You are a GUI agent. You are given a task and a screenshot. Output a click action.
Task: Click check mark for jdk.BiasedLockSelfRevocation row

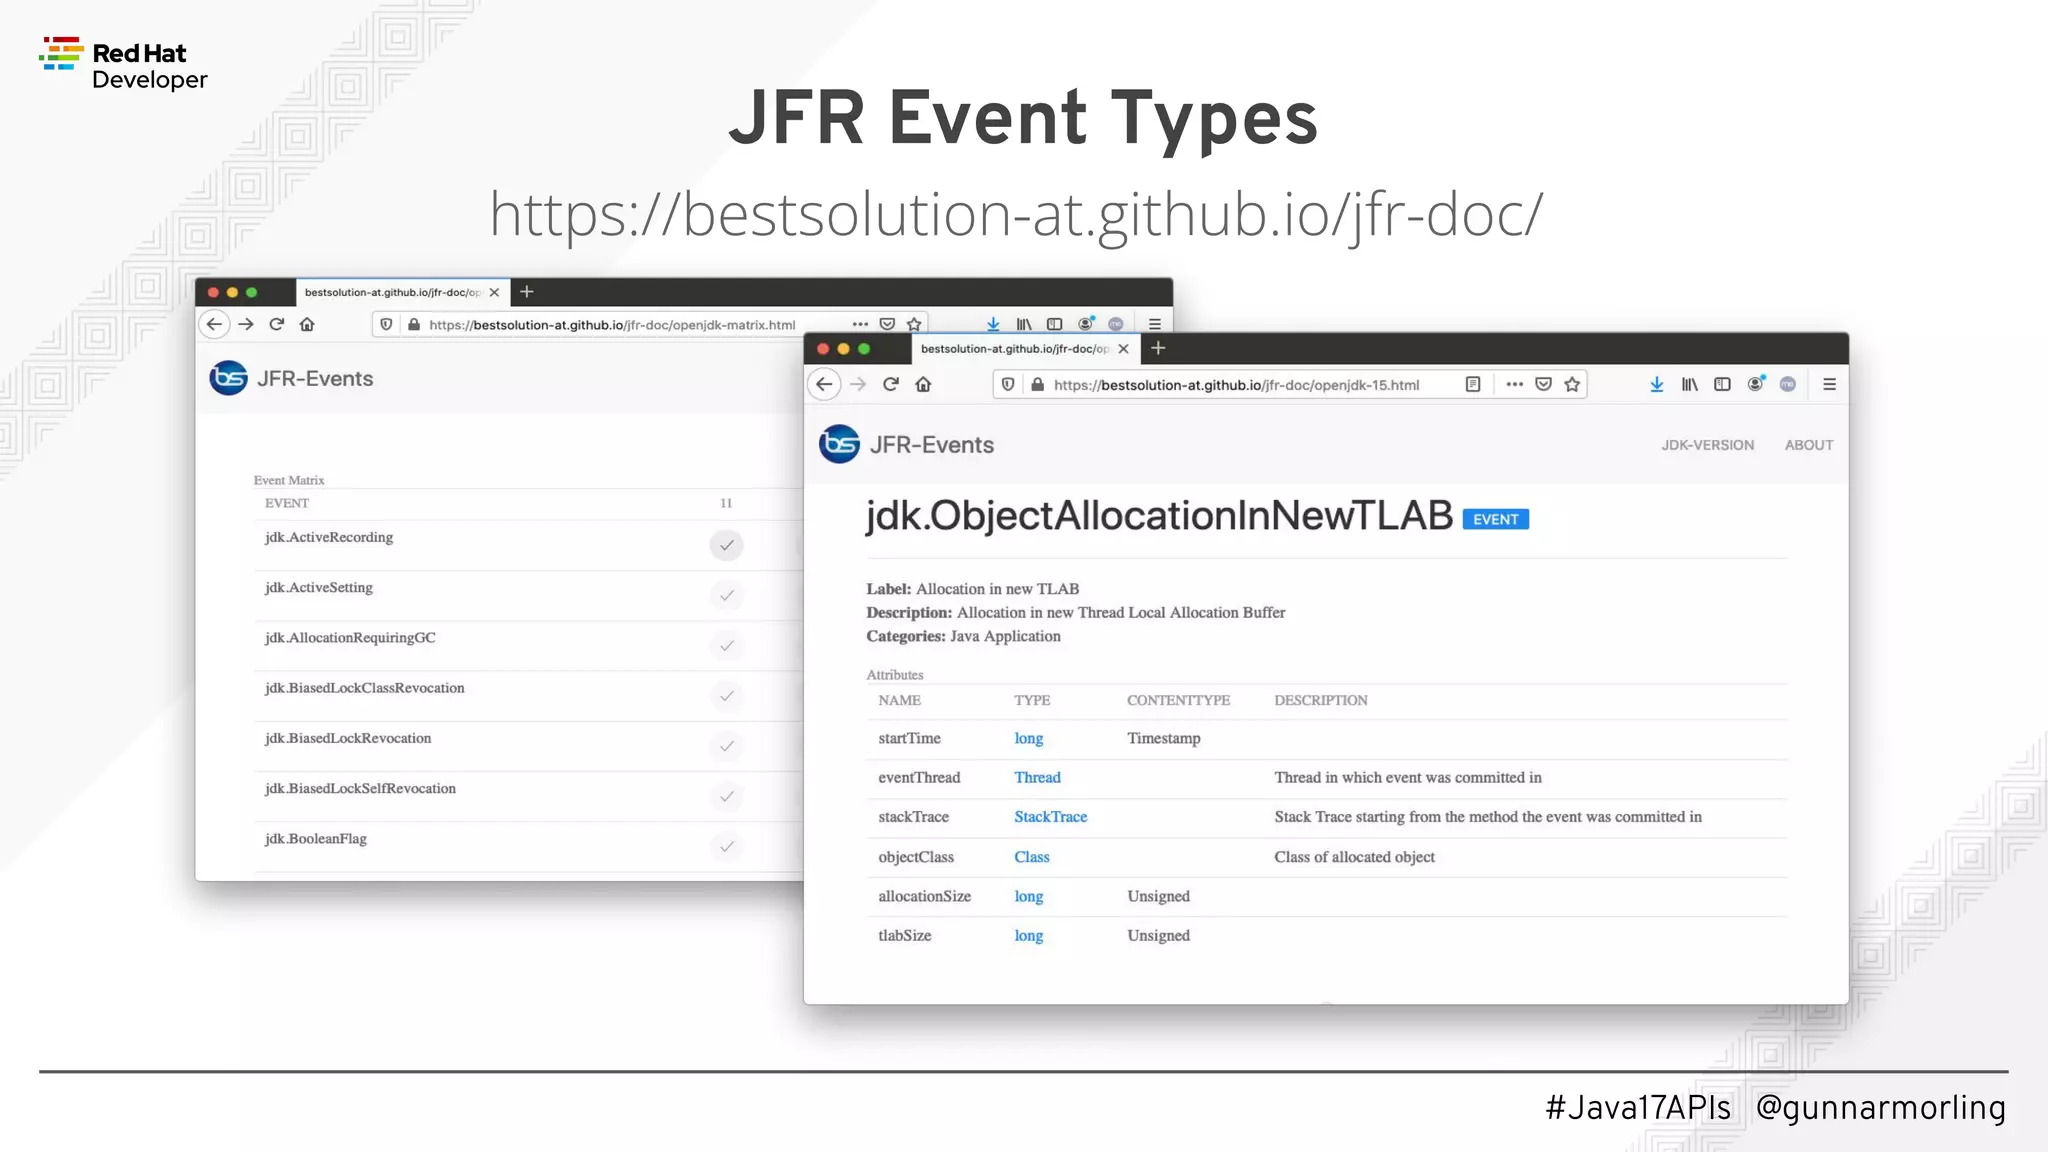pyautogui.click(x=727, y=797)
